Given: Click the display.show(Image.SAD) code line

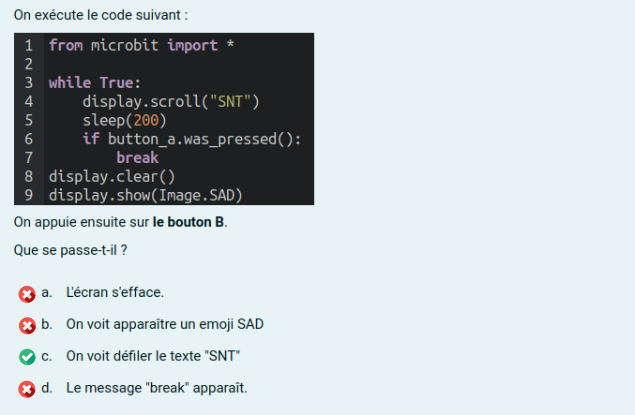Looking at the screenshot, I should pyautogui.click(x=145, y=195).
